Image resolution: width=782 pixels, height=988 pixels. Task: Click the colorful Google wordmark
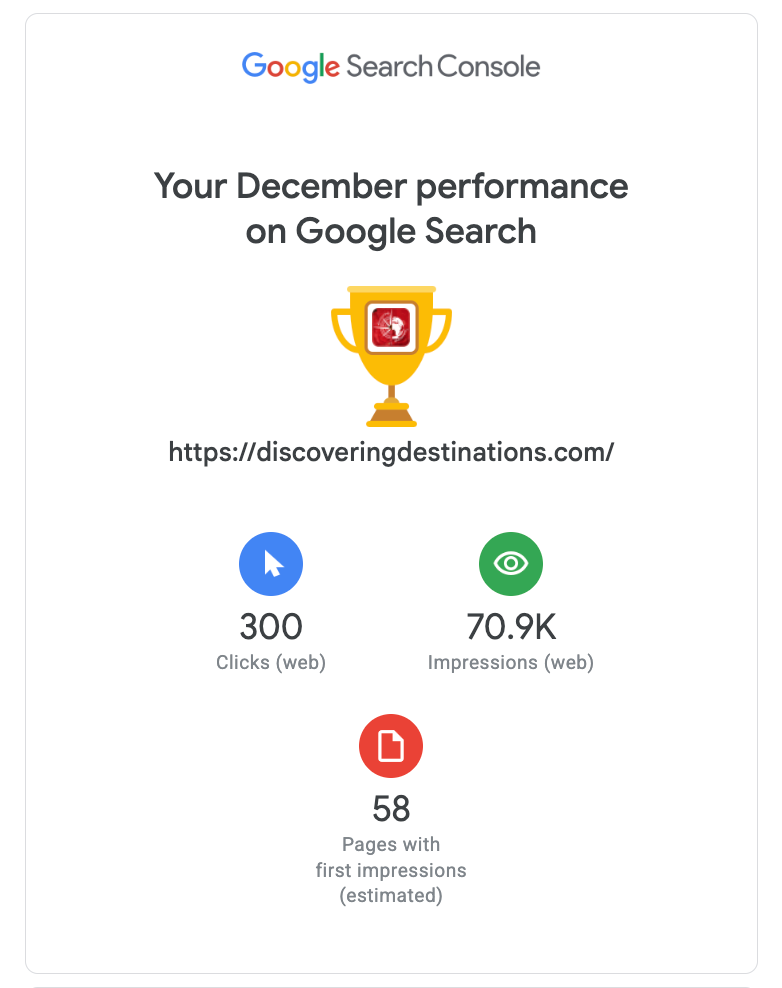coord(291,68)
